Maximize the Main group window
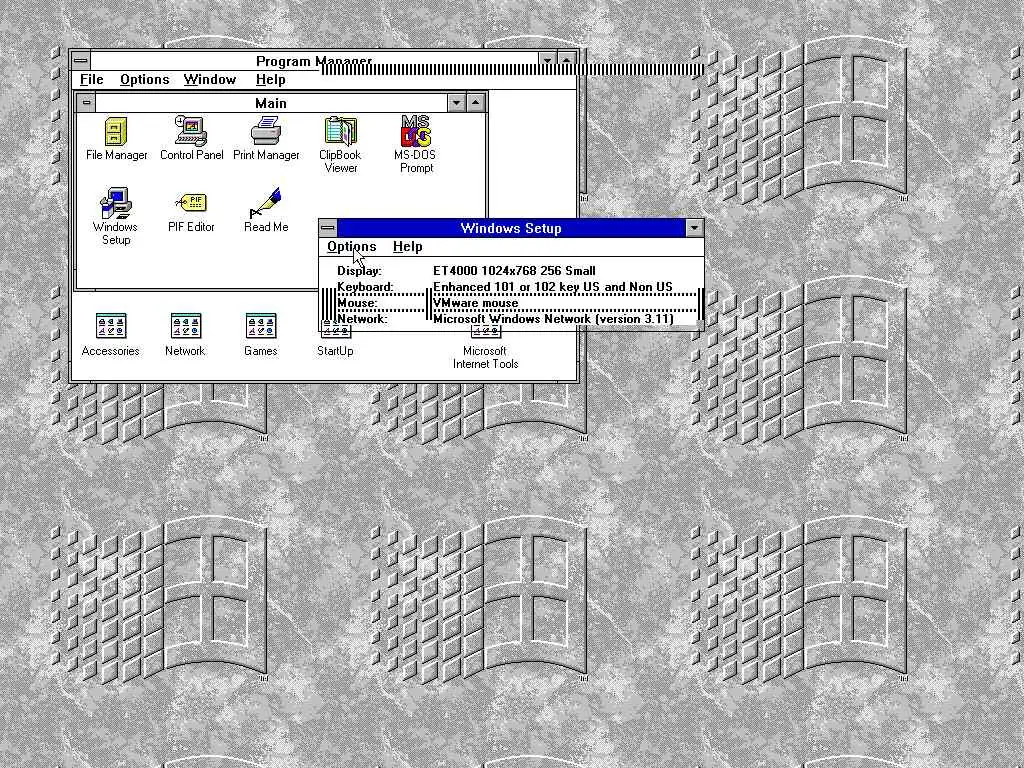 tap(476, 103)
